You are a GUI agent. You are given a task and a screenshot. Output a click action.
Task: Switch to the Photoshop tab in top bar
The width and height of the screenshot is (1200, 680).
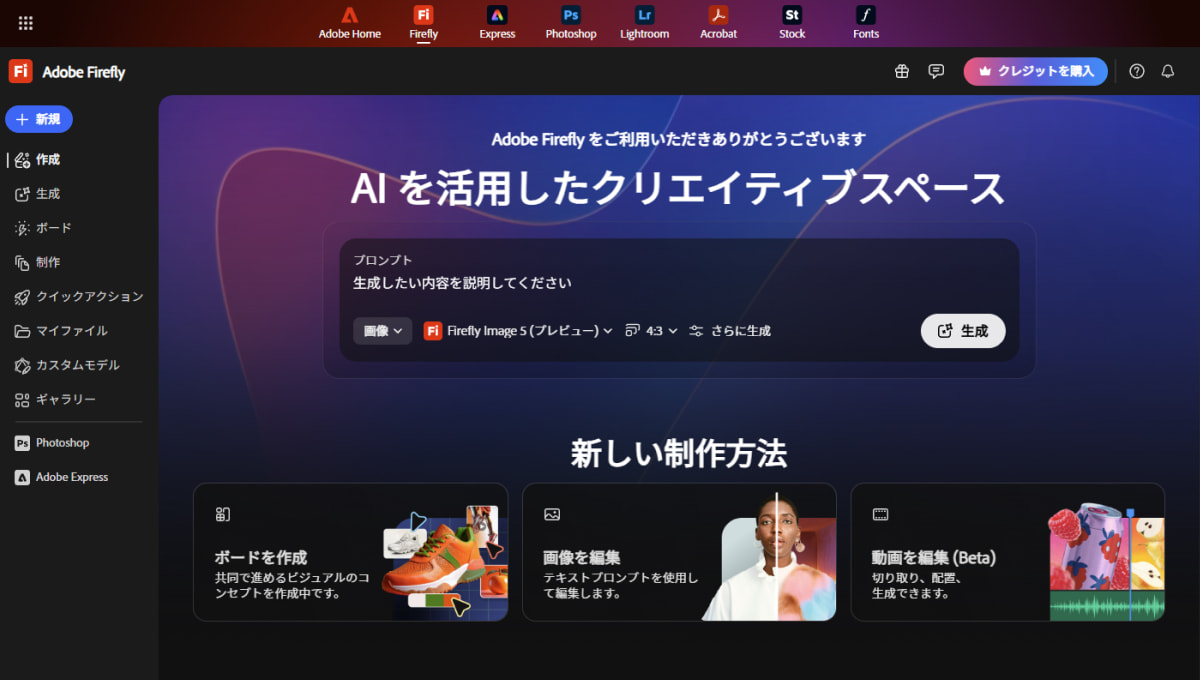coord(570,22)
